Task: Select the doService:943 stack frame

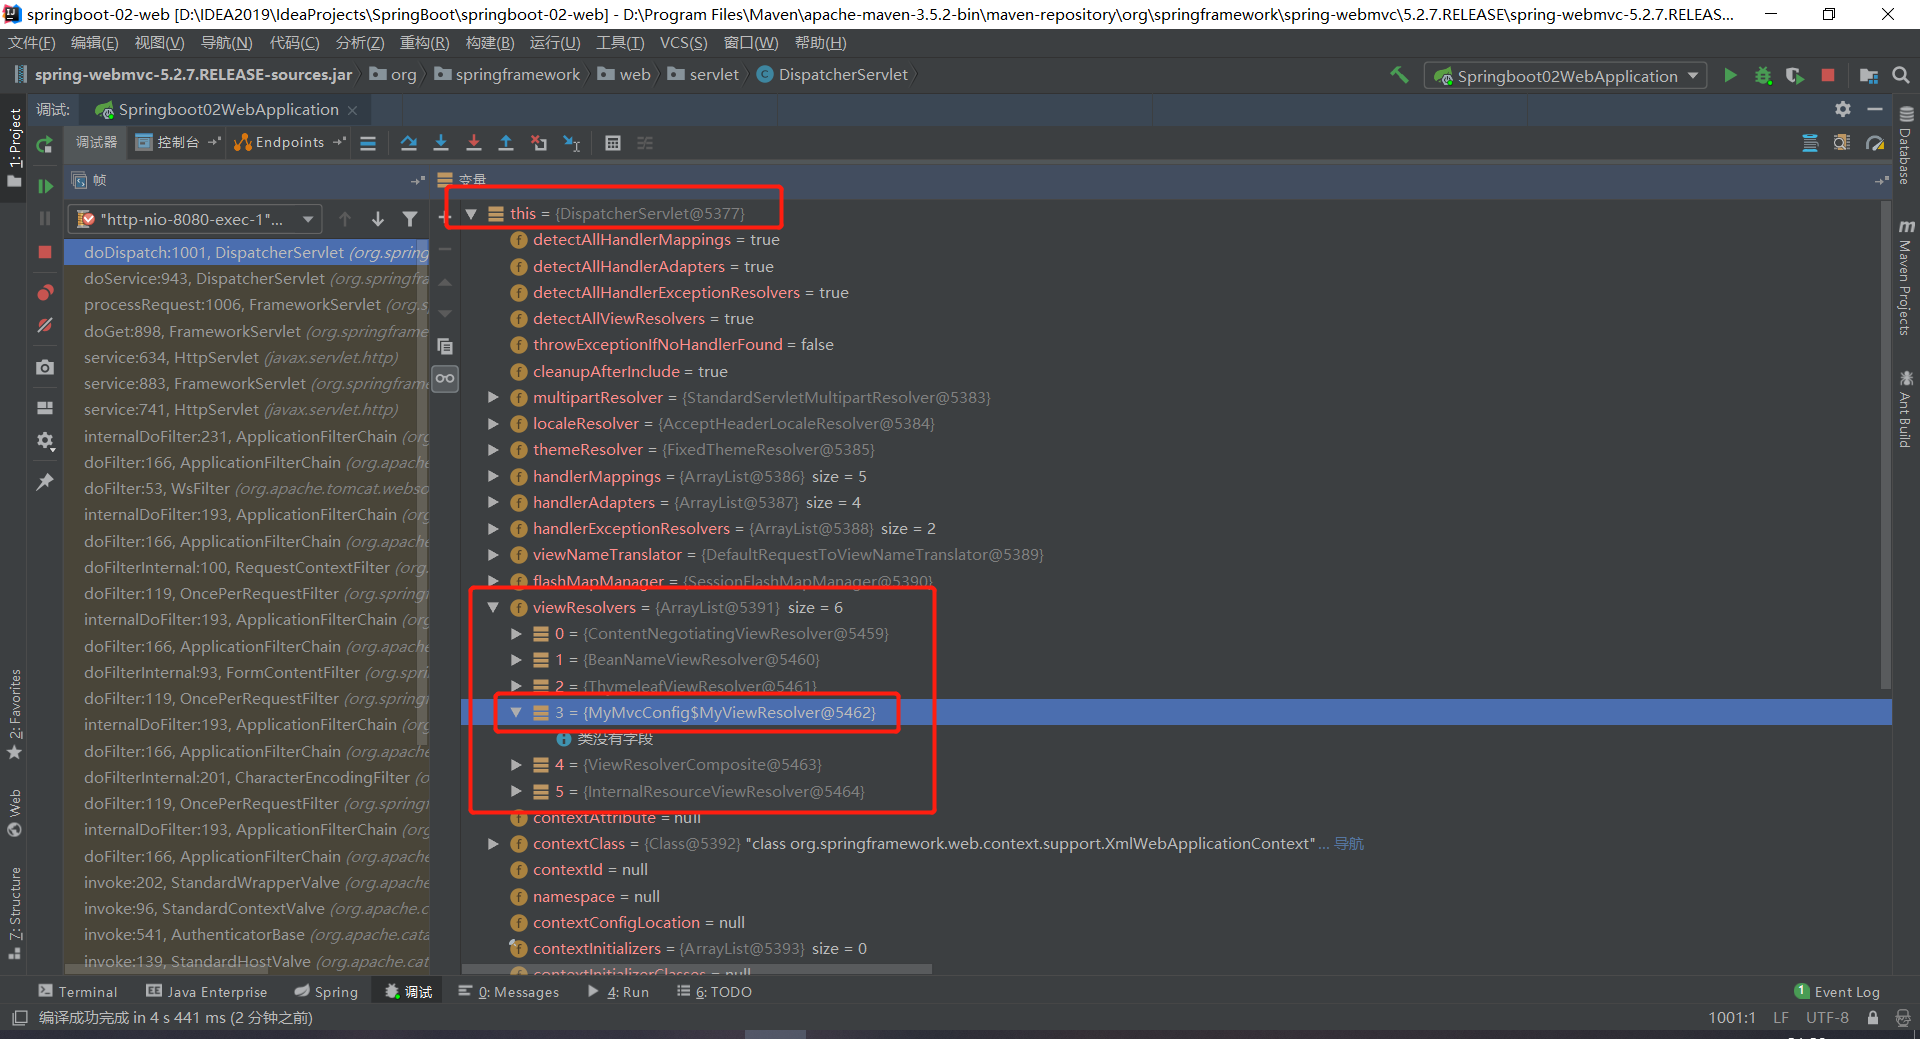Action: (204, 279)
